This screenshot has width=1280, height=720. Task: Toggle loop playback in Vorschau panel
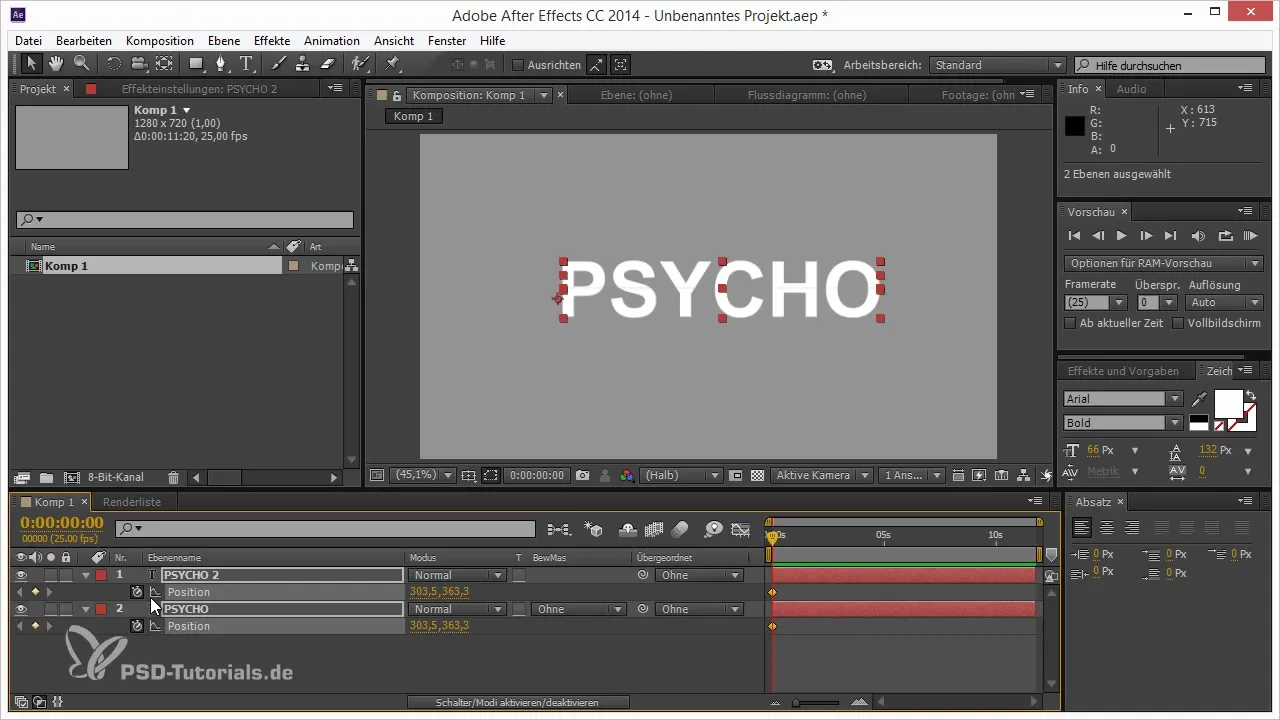pyautogui.click(x=1225, y=236)
